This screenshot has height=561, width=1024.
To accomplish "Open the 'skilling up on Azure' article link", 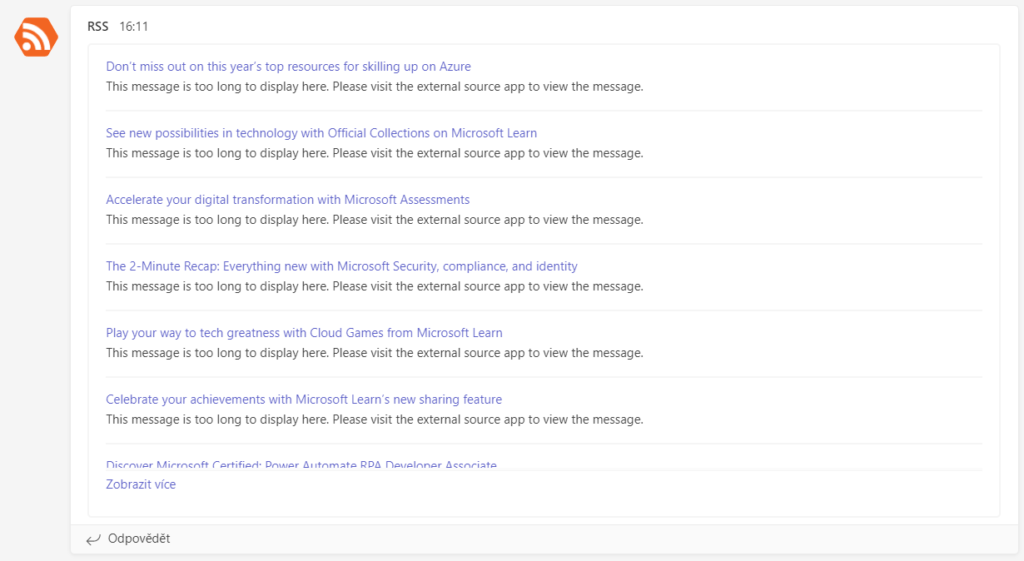I will pos(288,67).
